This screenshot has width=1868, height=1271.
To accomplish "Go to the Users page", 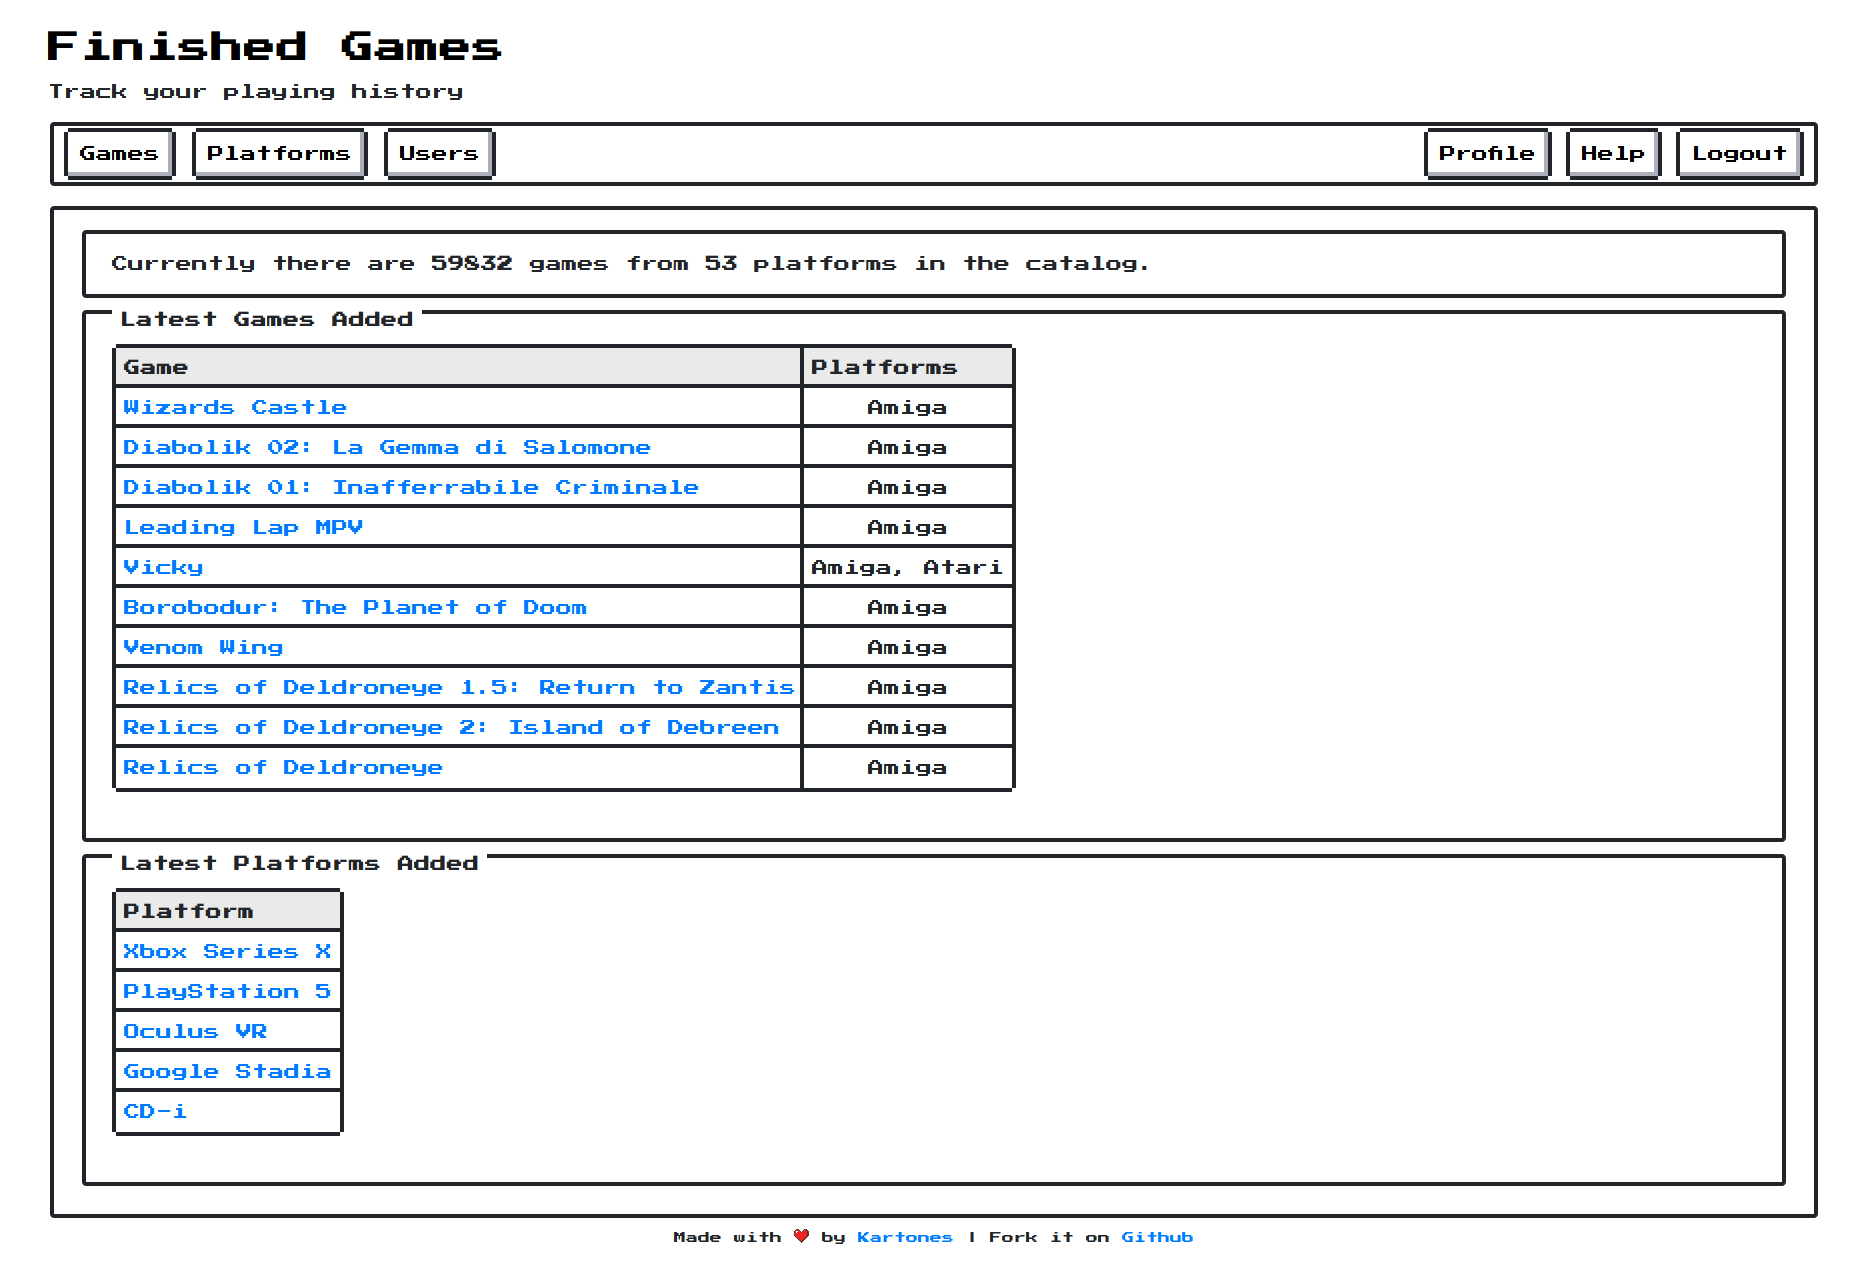I will (439, 154).
